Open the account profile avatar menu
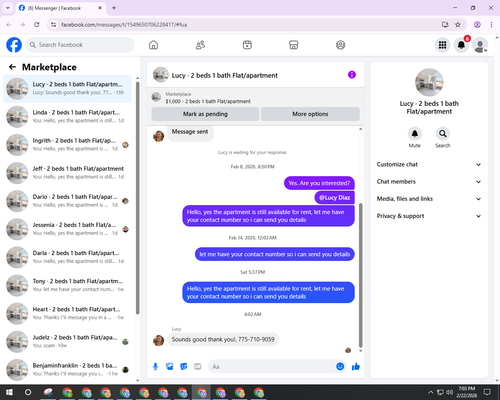Screen dimensions: 500x400 tap(480, 45)
